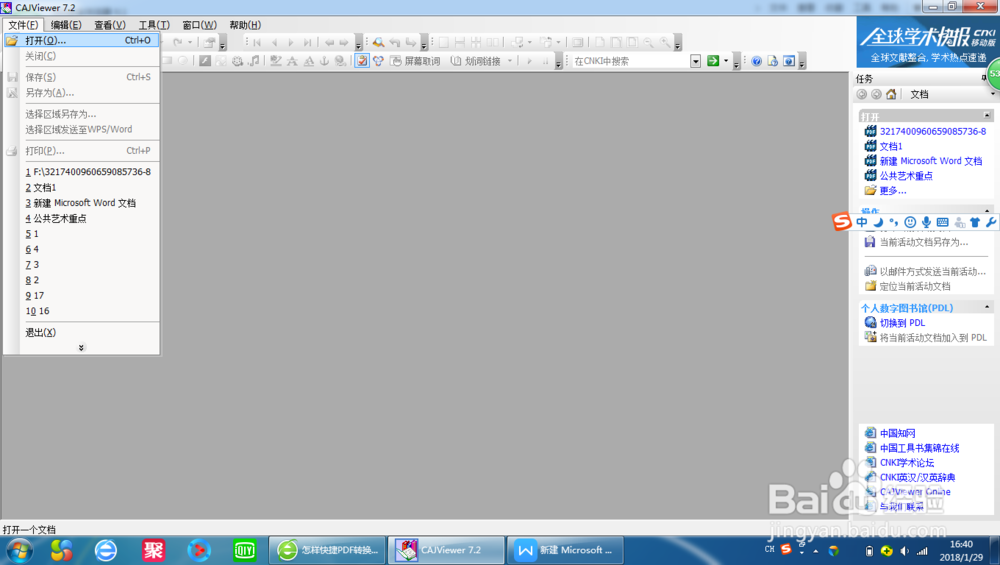Open 文档1 link in task pane
This screenshot has width=1000, height=565.
point(891,146)
